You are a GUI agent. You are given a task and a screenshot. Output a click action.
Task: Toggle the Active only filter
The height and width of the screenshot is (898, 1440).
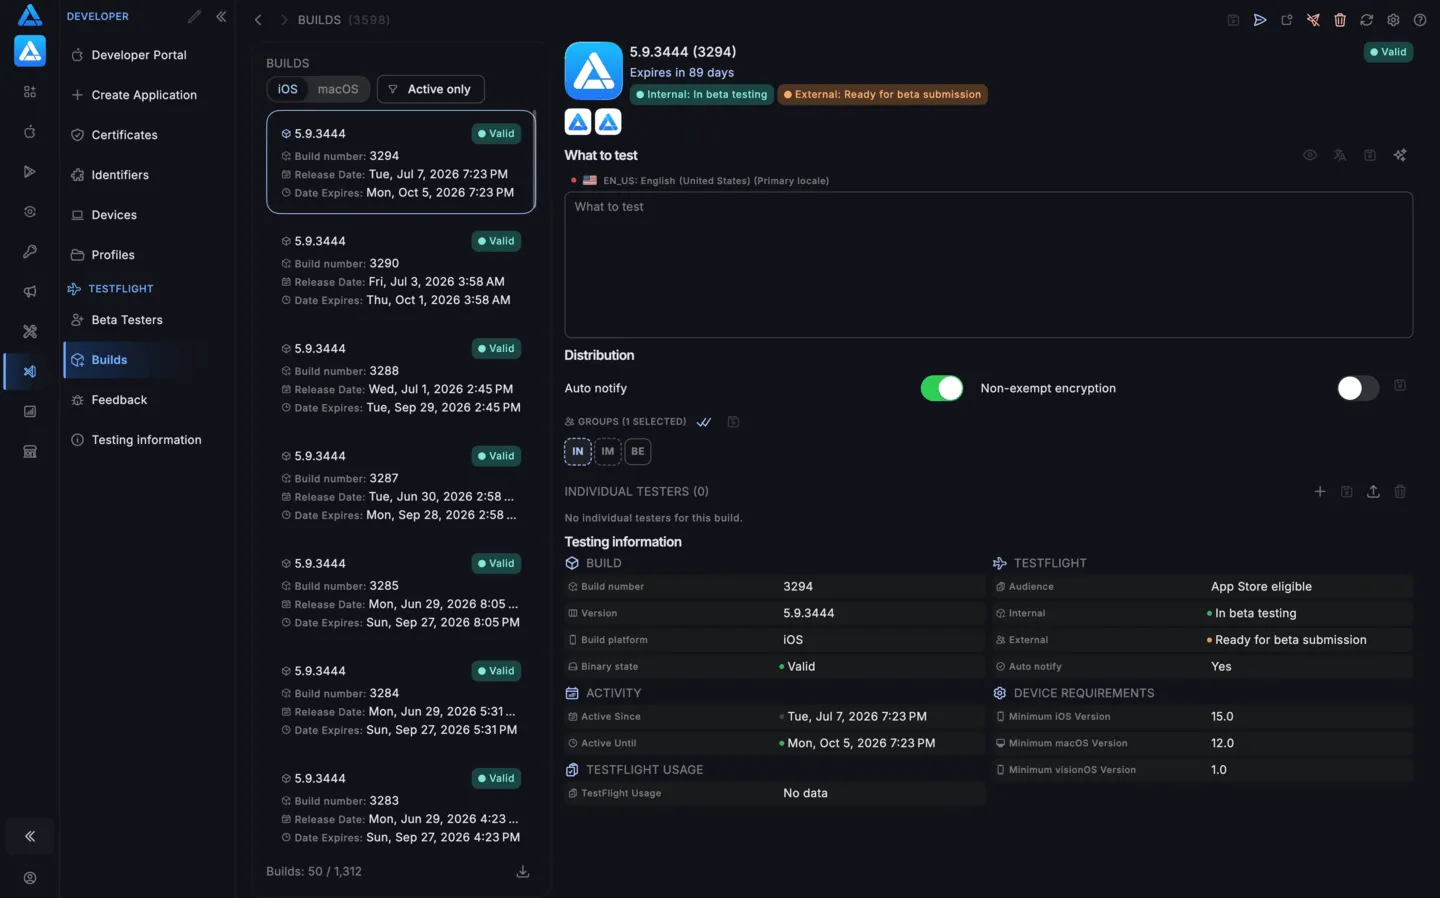pos(431,89)
